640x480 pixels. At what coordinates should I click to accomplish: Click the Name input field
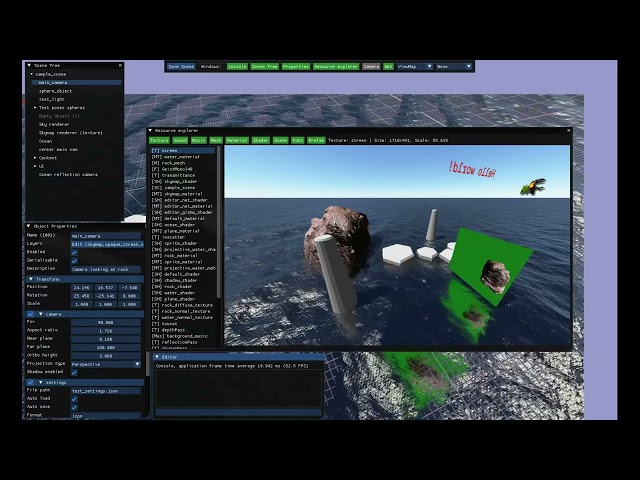106,236
